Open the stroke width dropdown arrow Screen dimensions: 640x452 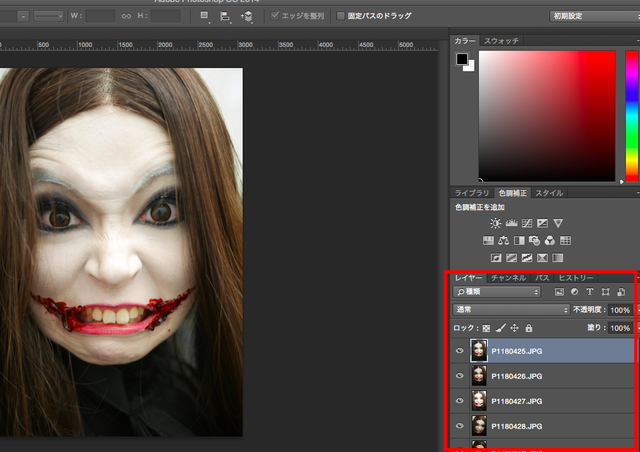23,16
